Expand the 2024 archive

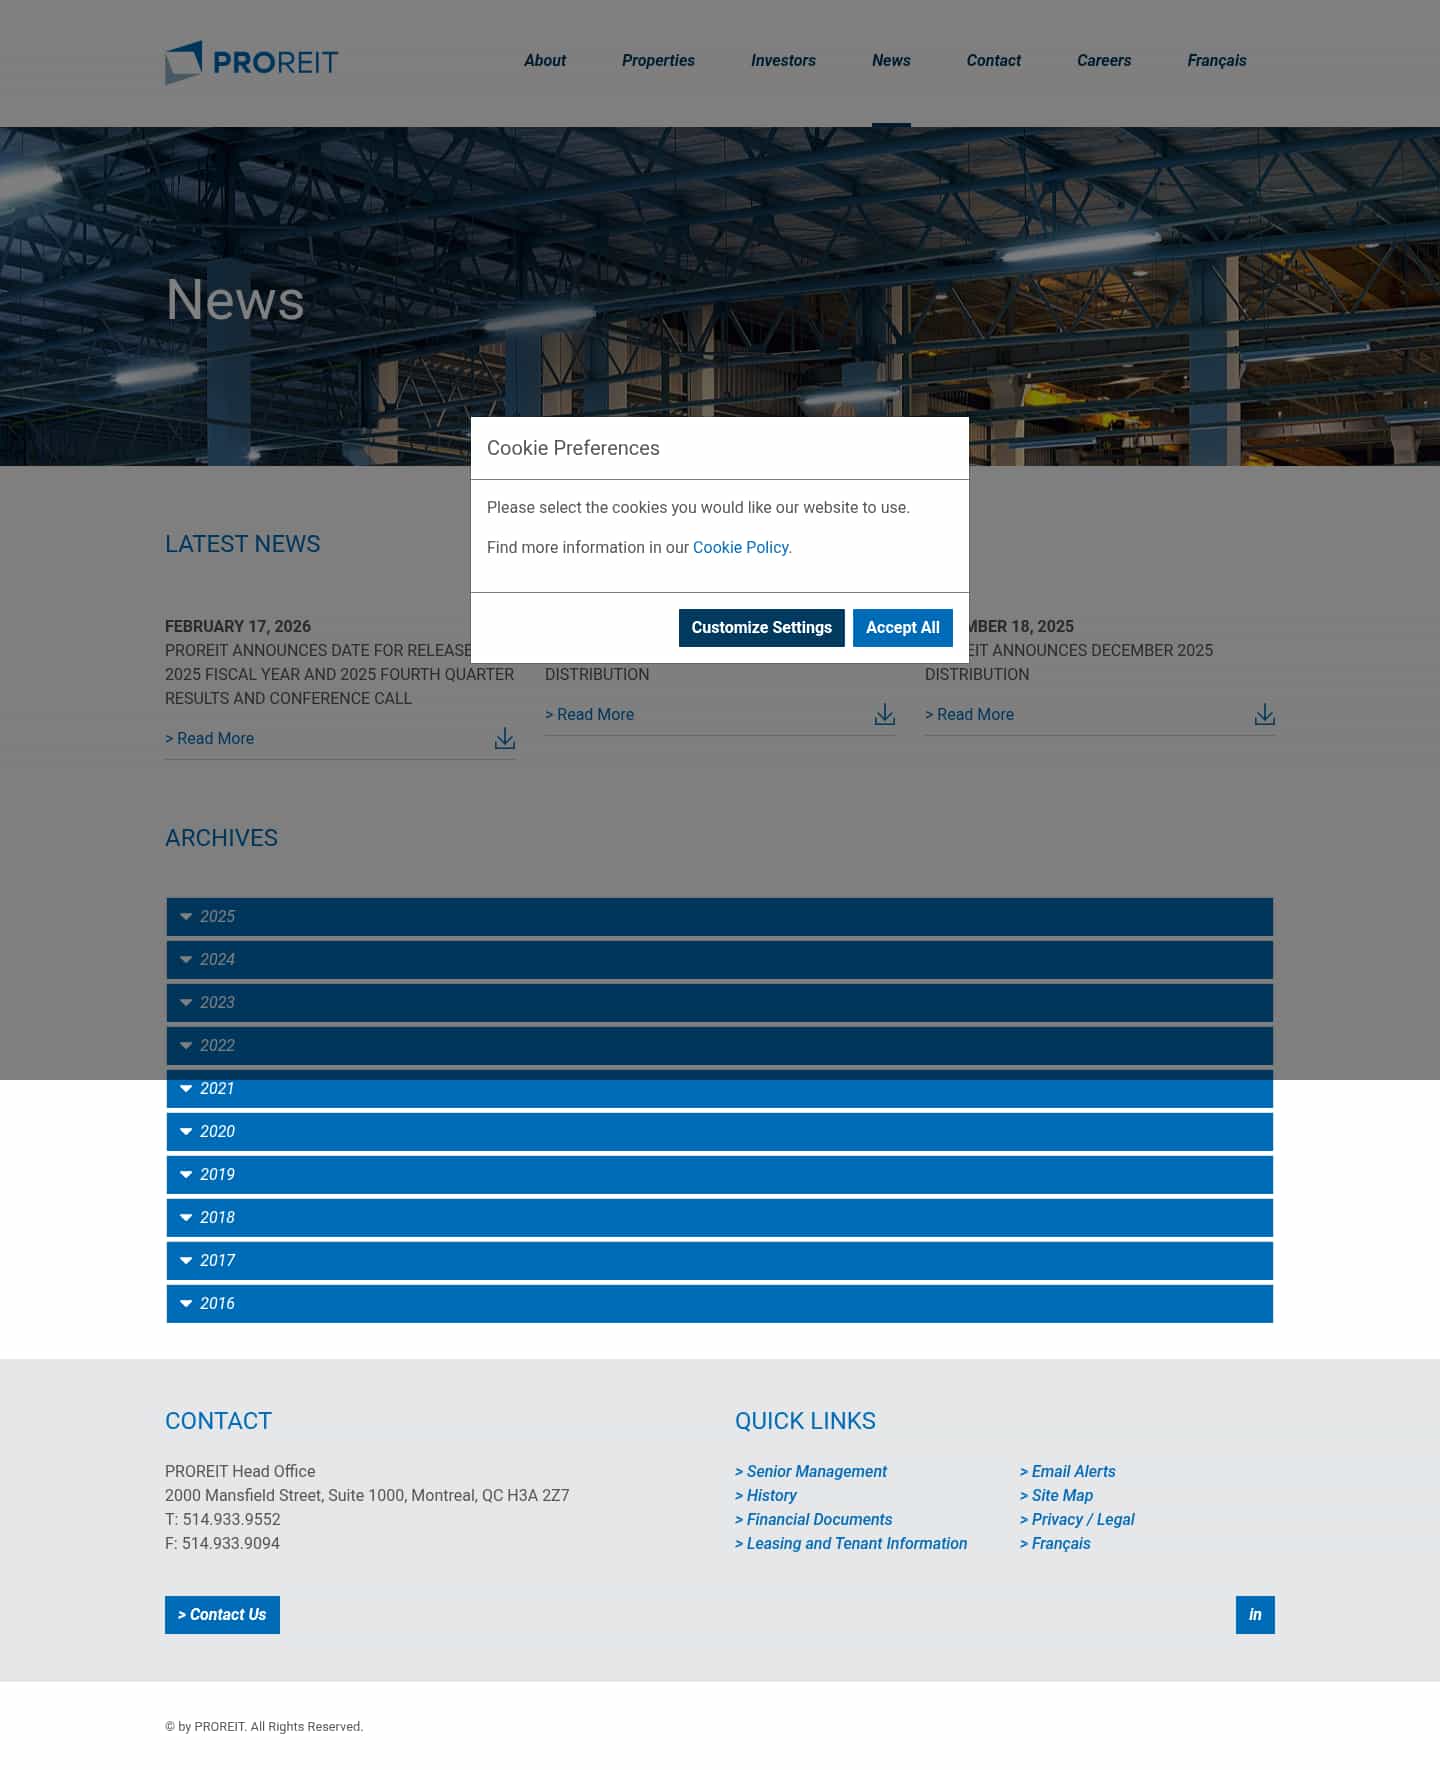click(x=720, y=960)
